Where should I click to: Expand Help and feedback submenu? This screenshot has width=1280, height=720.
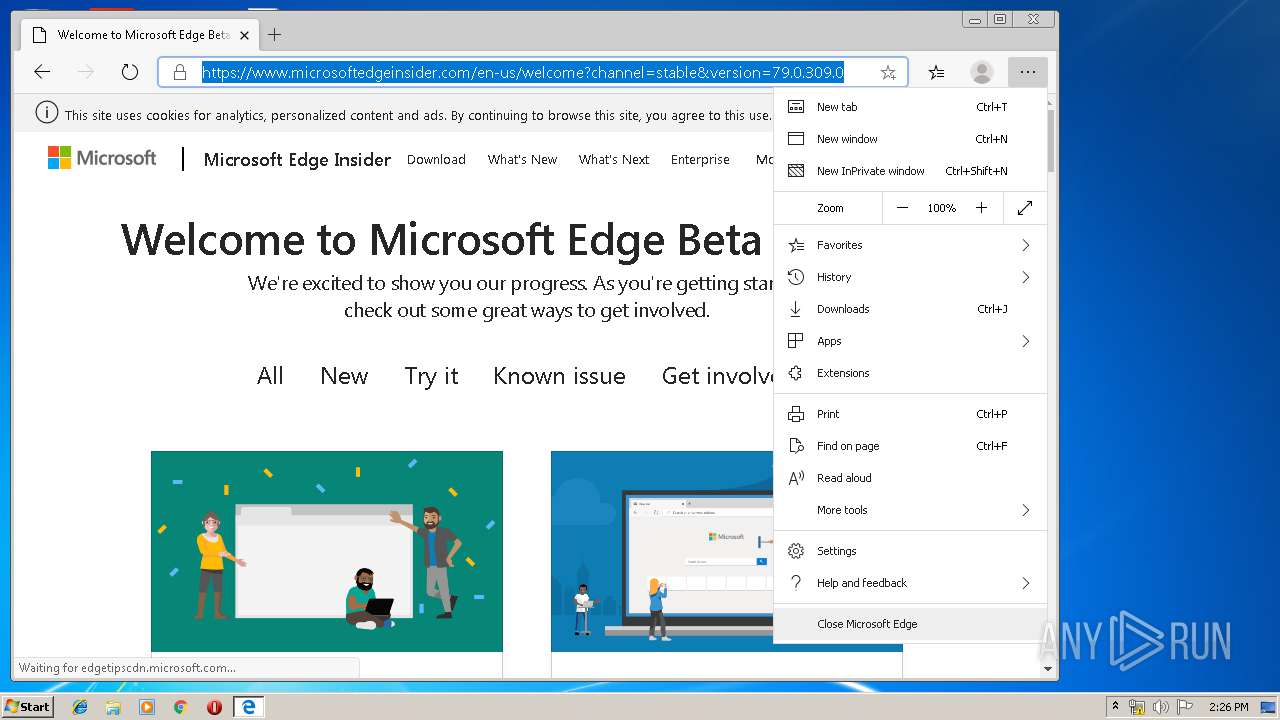[910, 583]
